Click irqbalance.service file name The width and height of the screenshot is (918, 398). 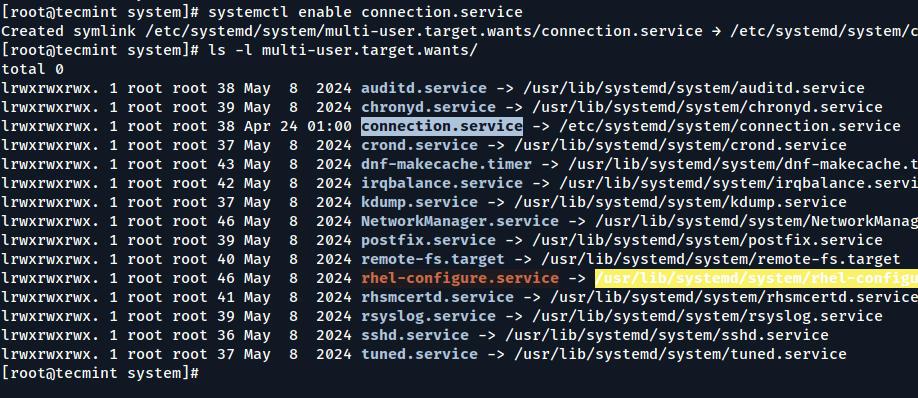point(442,183)
